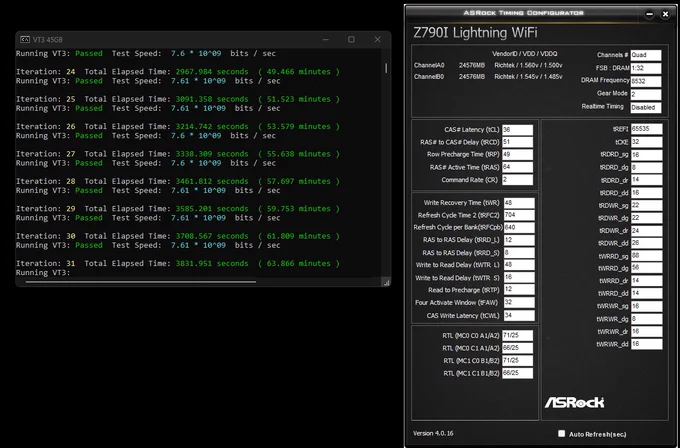Click the tCKE value field
The image size is (680, 448).
click(x=646, y=142)
